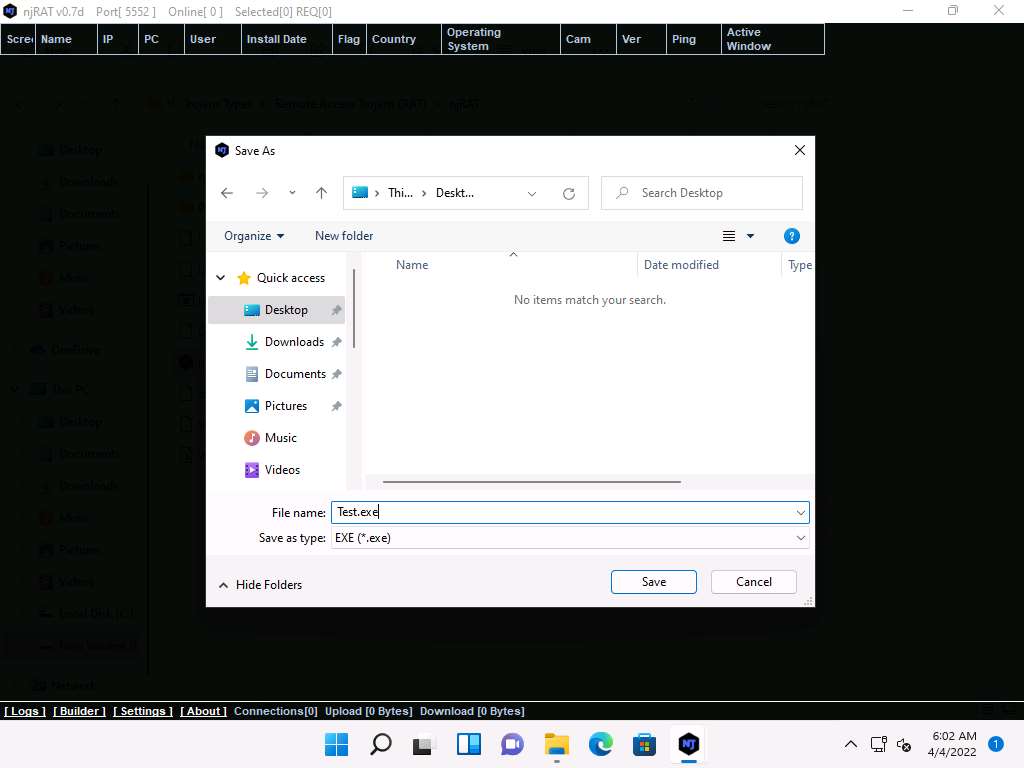Image resolution: width=1024 pixels, height=768 pixels.
Task: Select Downloads in the navigation pane
Action: click(x=293, y=342)
